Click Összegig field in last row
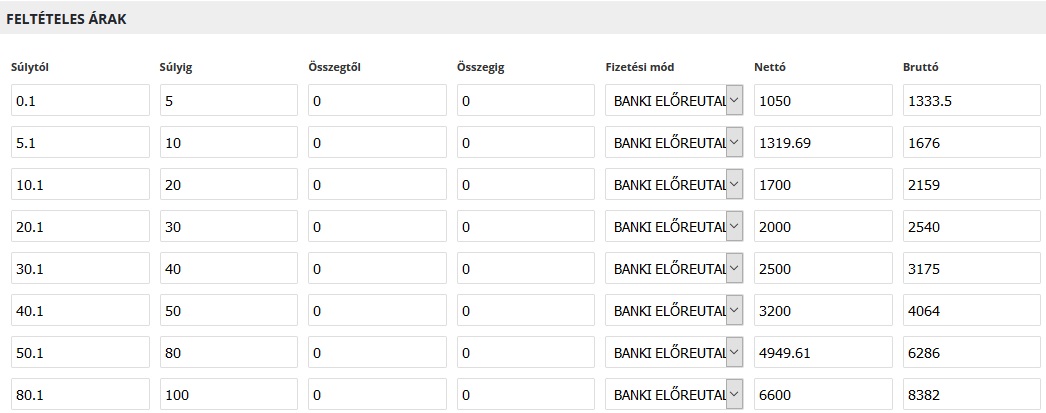1046x413 pixels. [x=526, y=394]
